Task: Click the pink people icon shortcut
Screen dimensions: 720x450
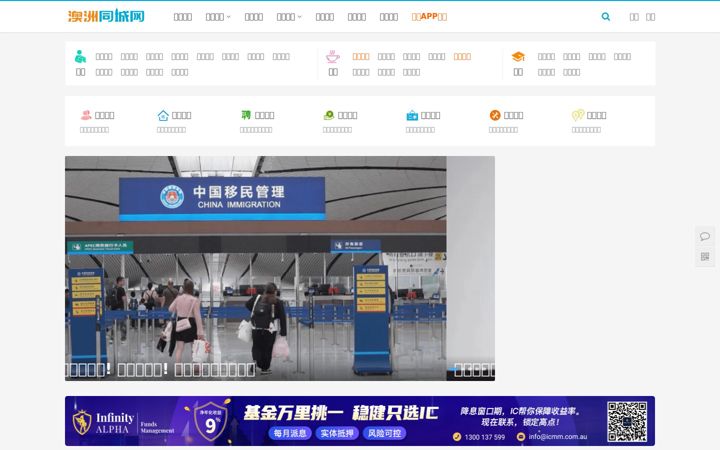Action: coord(86,115)
